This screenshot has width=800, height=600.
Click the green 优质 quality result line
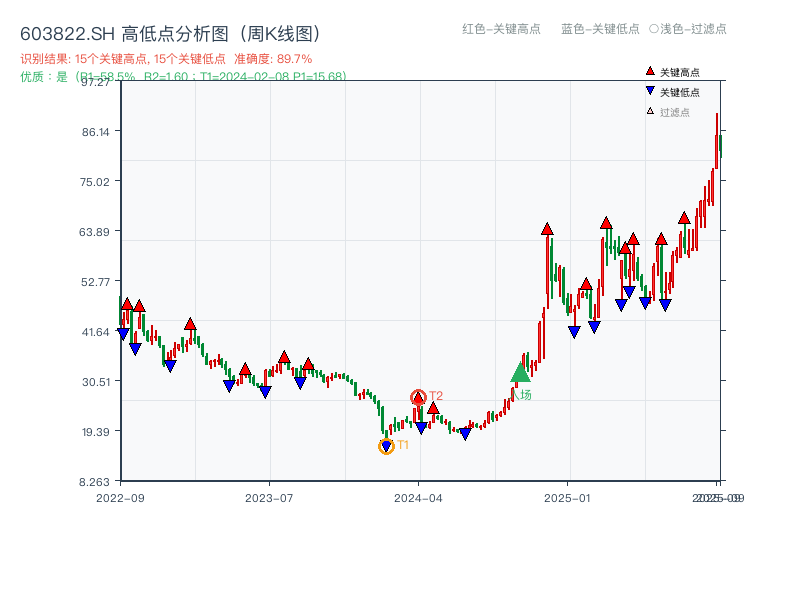pos(184,77)
